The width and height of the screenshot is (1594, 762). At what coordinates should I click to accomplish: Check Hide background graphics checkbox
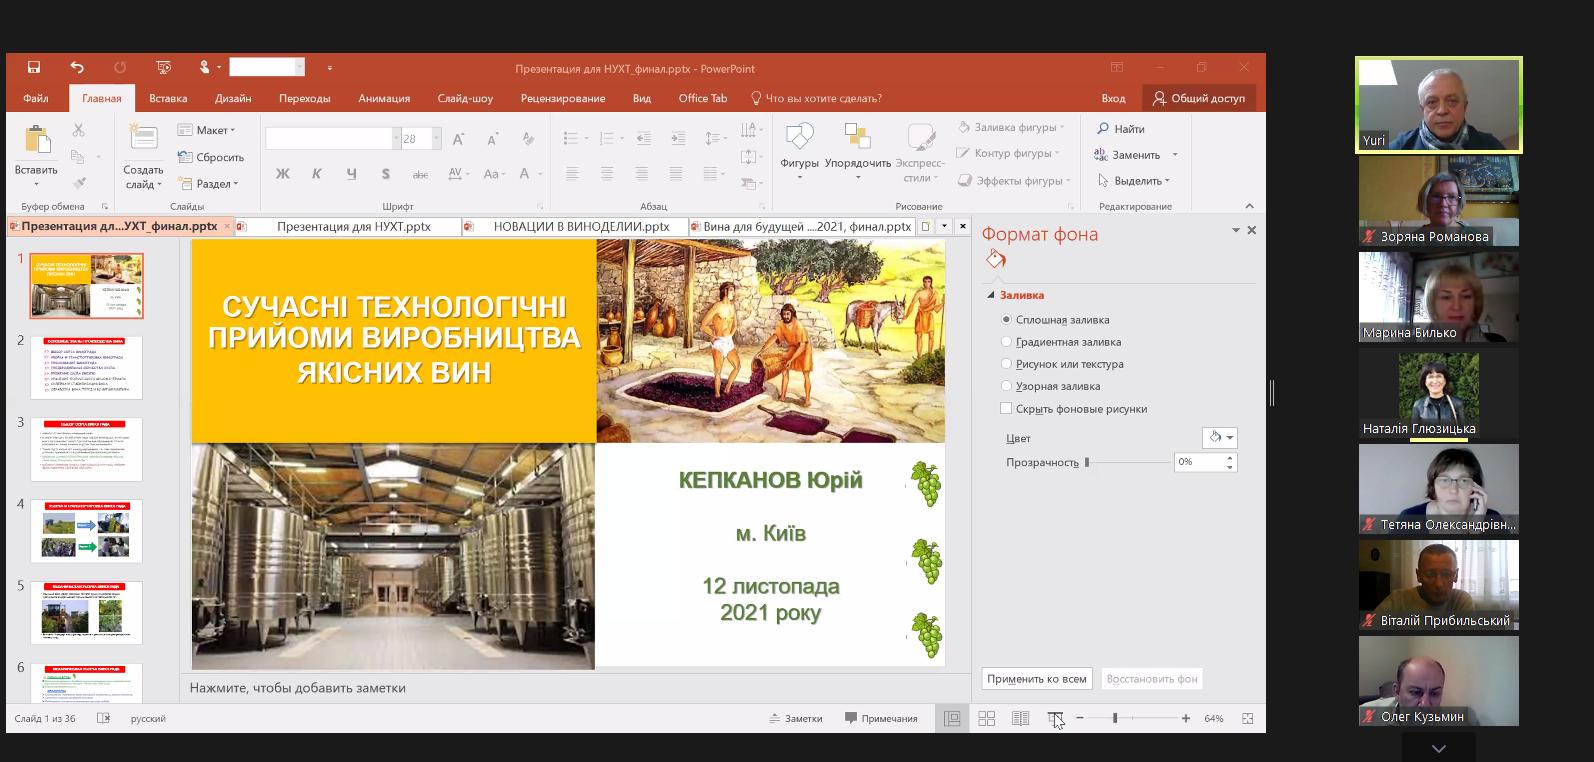coord(1007,409)
